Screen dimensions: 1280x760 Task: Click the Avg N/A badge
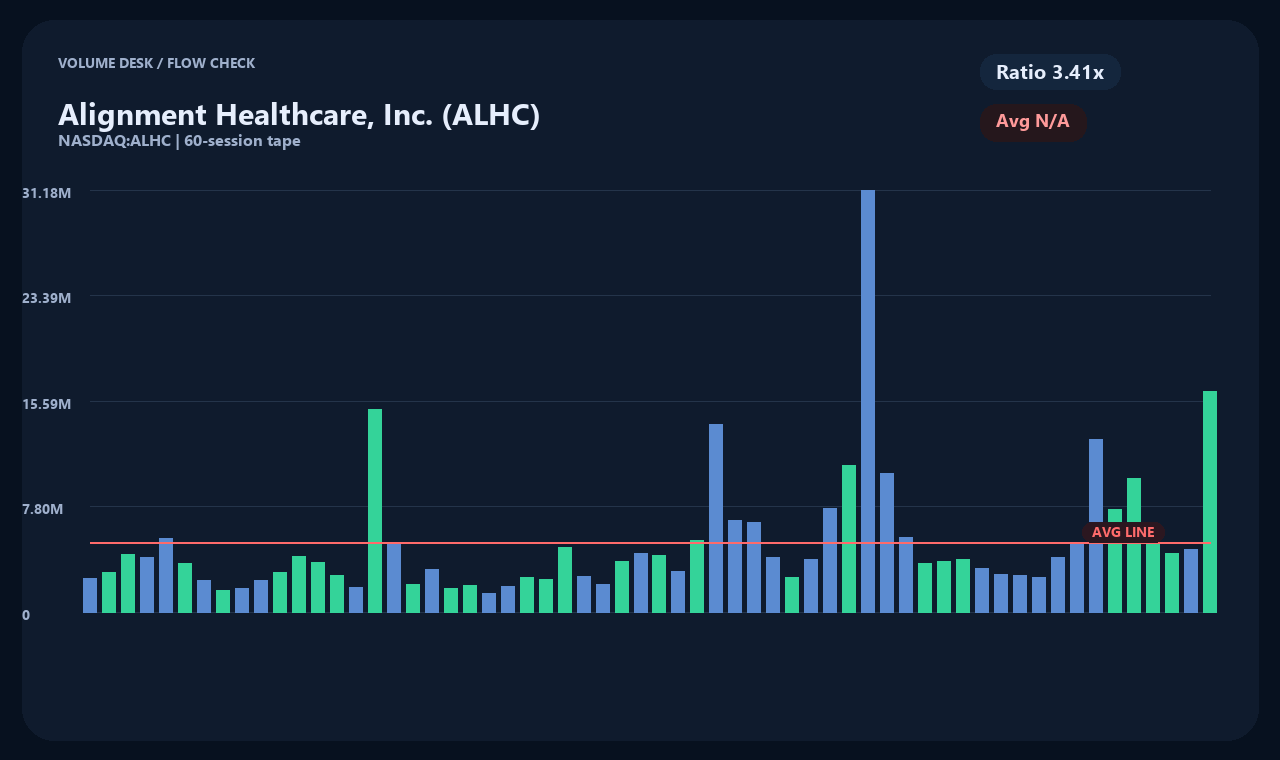[x=1033, y=122]
